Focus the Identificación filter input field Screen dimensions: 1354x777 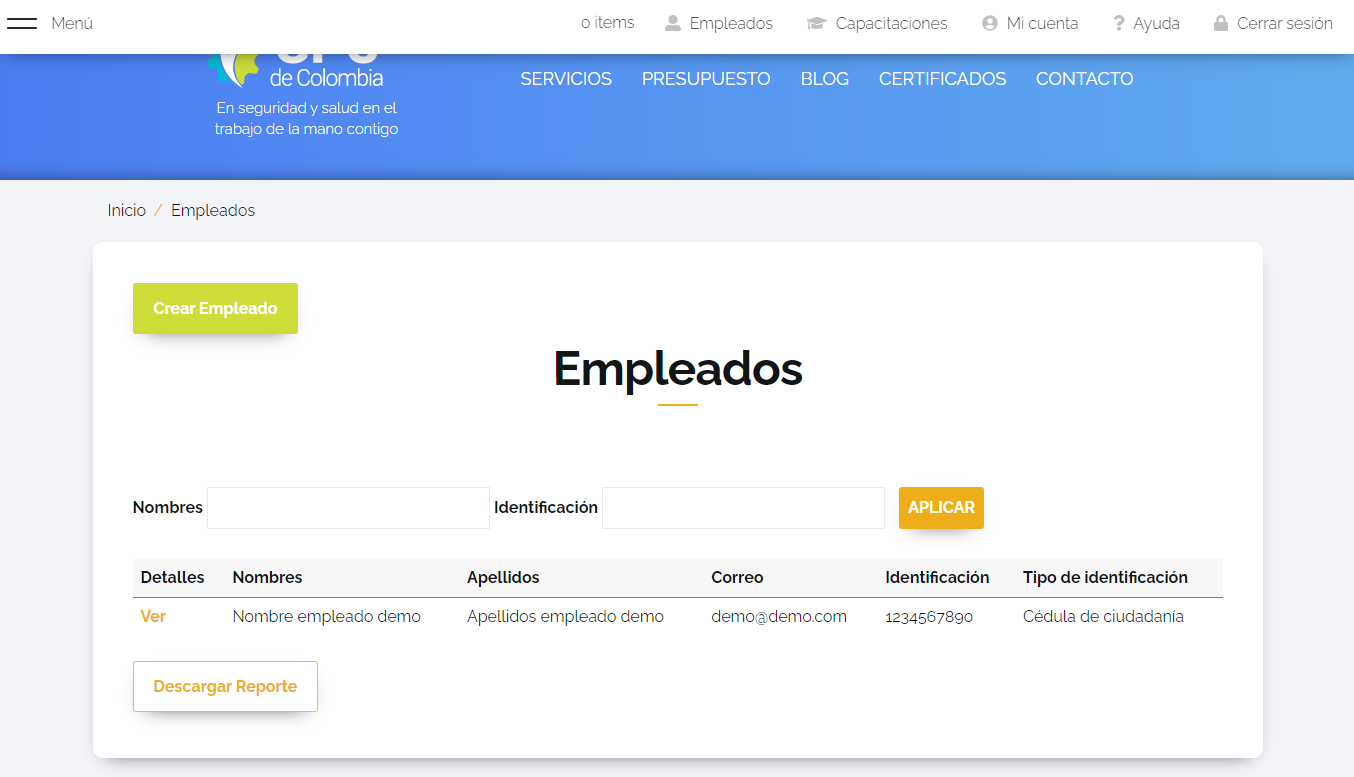point(743,508)
